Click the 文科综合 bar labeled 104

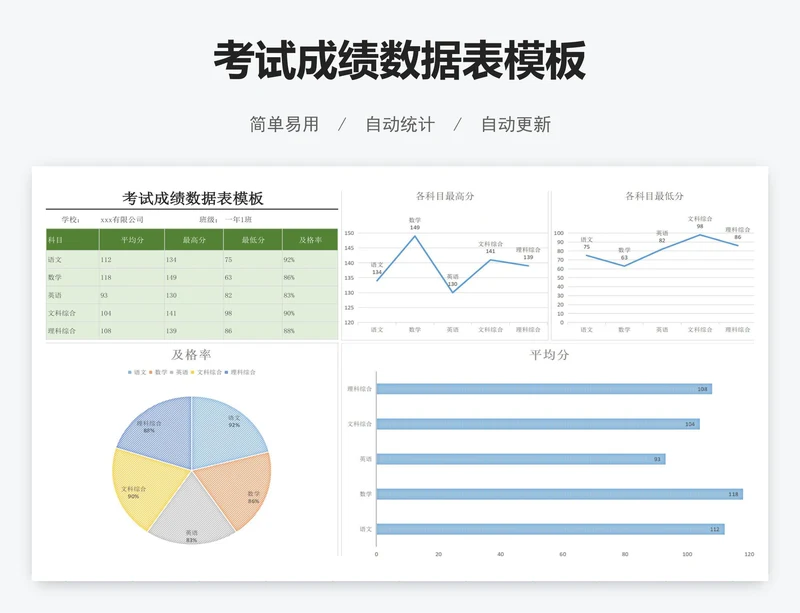pyautogui.click(x=538, y=424)
